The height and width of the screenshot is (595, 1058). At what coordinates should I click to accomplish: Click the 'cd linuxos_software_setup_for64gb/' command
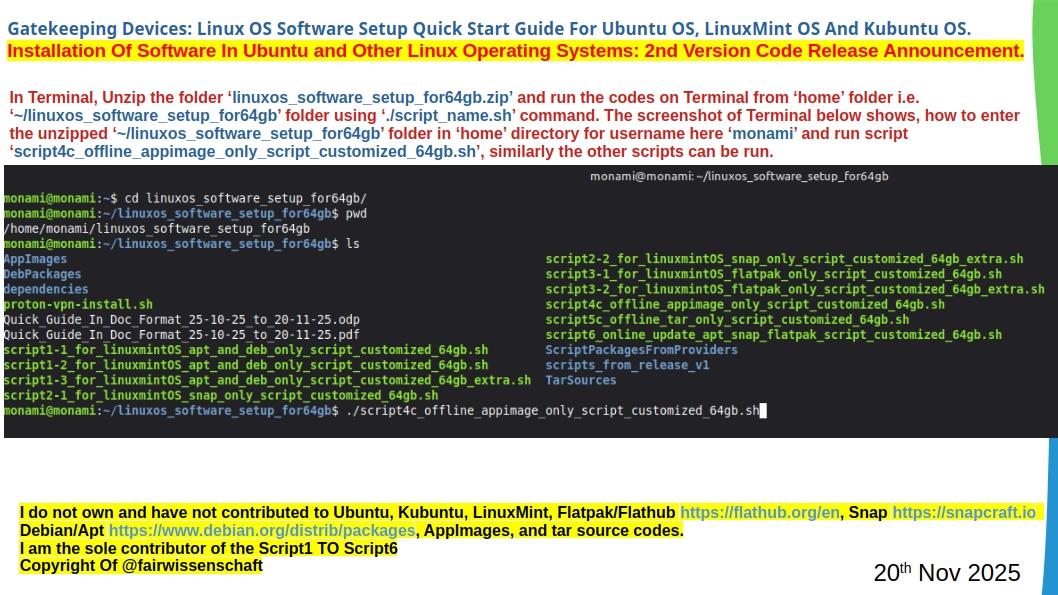[x=246, y=198]
